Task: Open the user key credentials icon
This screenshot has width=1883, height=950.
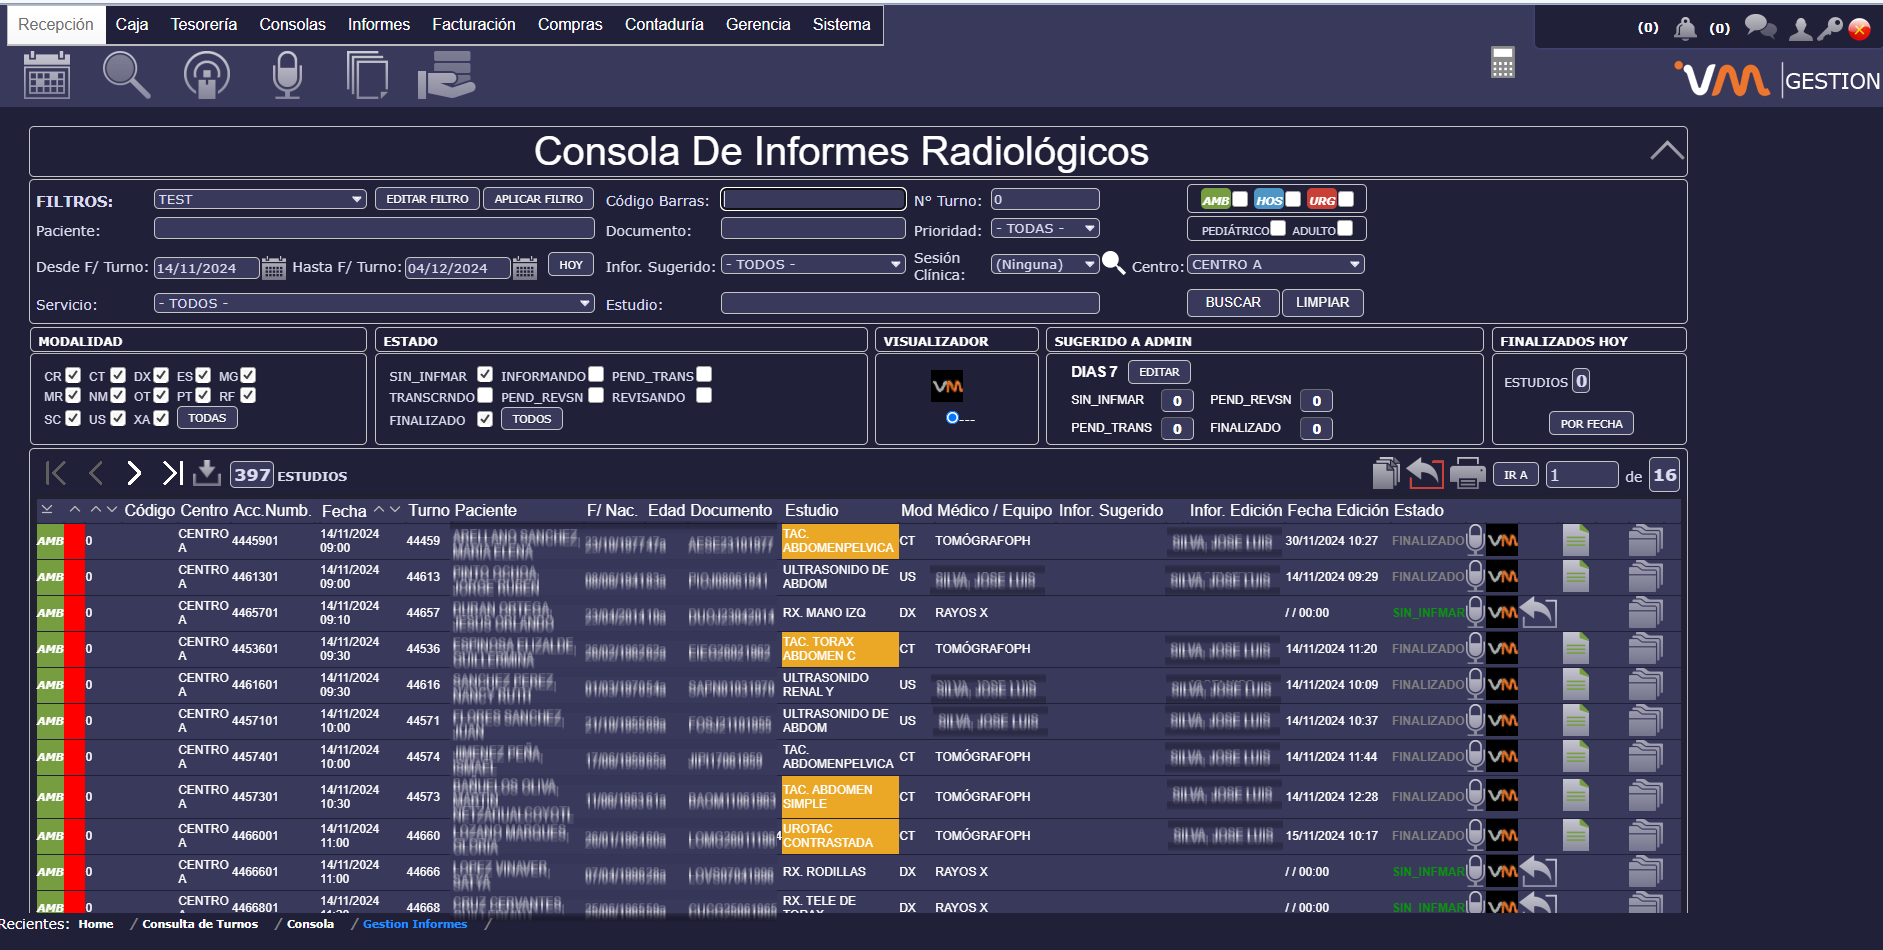Action: (1830, 28)
